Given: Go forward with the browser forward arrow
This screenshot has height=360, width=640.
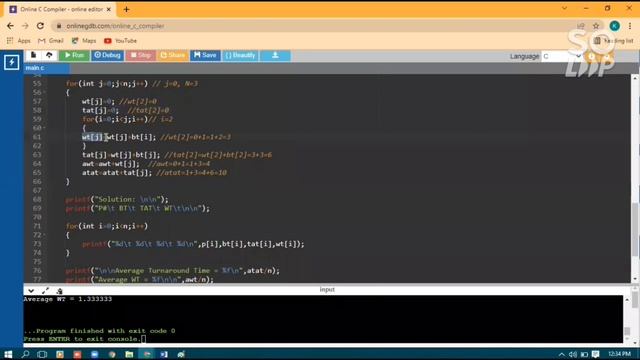Looking at the screenshot, I should [25, 26].
